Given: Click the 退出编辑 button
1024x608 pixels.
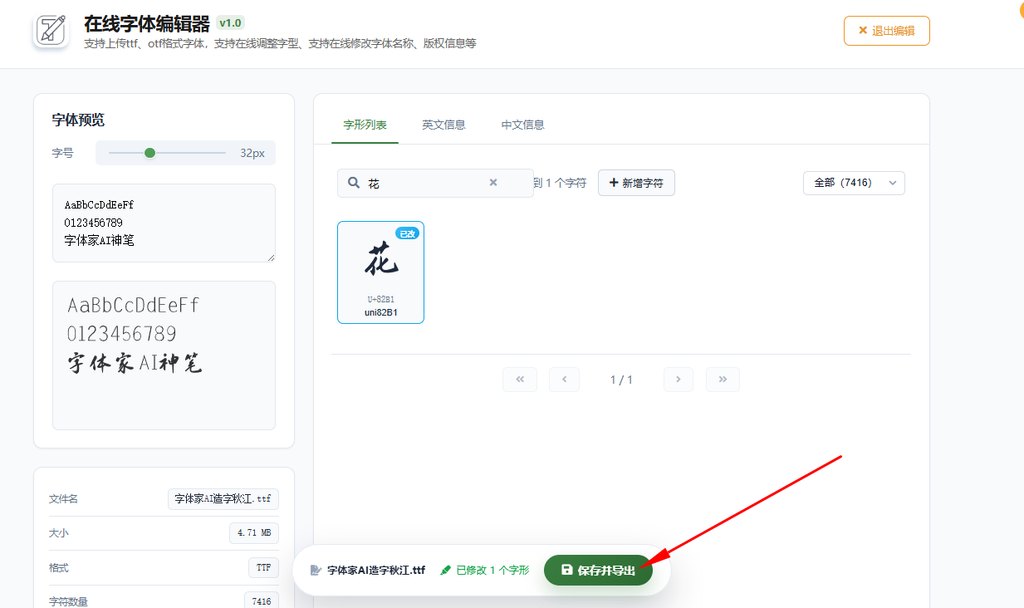Looking at the screenshot, I should point(886,31).
